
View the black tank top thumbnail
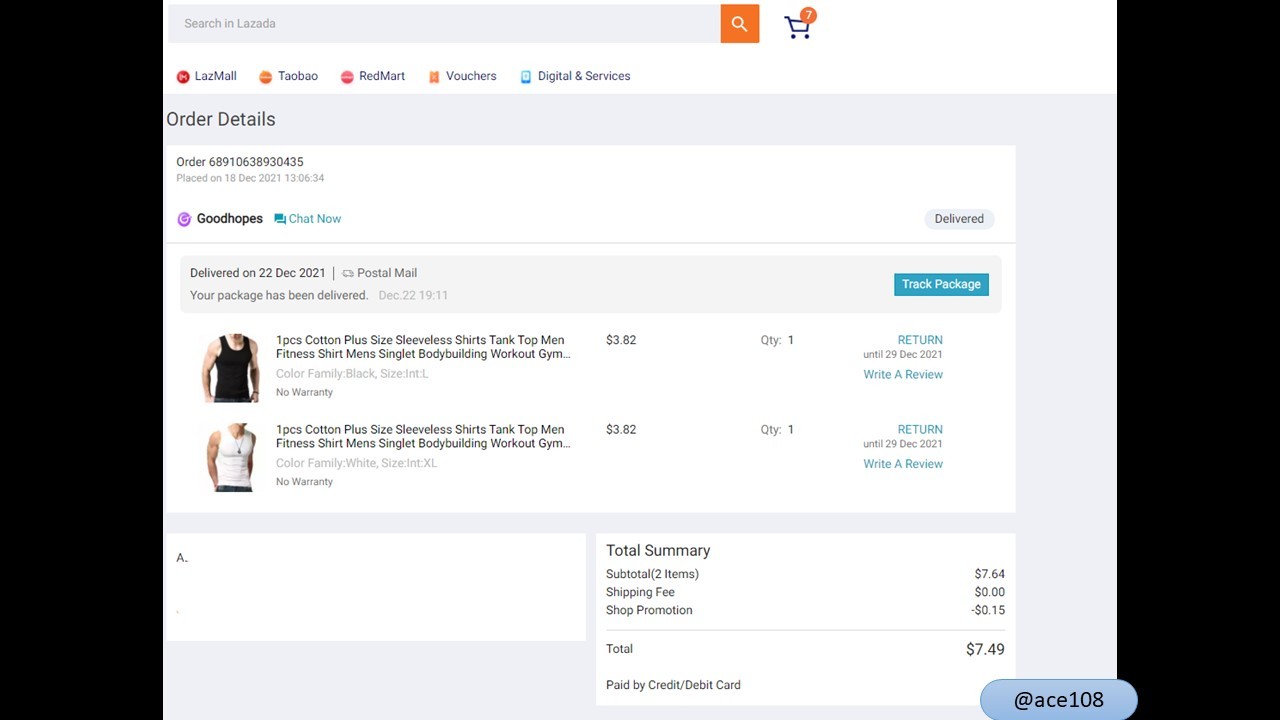coord(231,368)
